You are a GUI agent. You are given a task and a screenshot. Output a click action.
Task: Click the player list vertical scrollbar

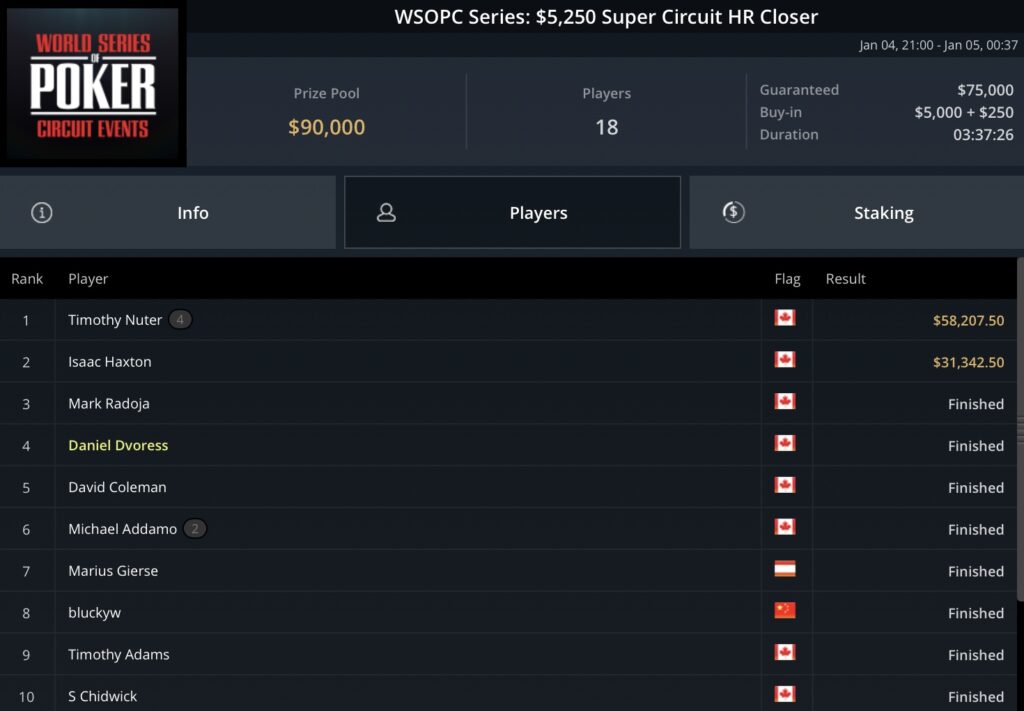point(1019,430)
